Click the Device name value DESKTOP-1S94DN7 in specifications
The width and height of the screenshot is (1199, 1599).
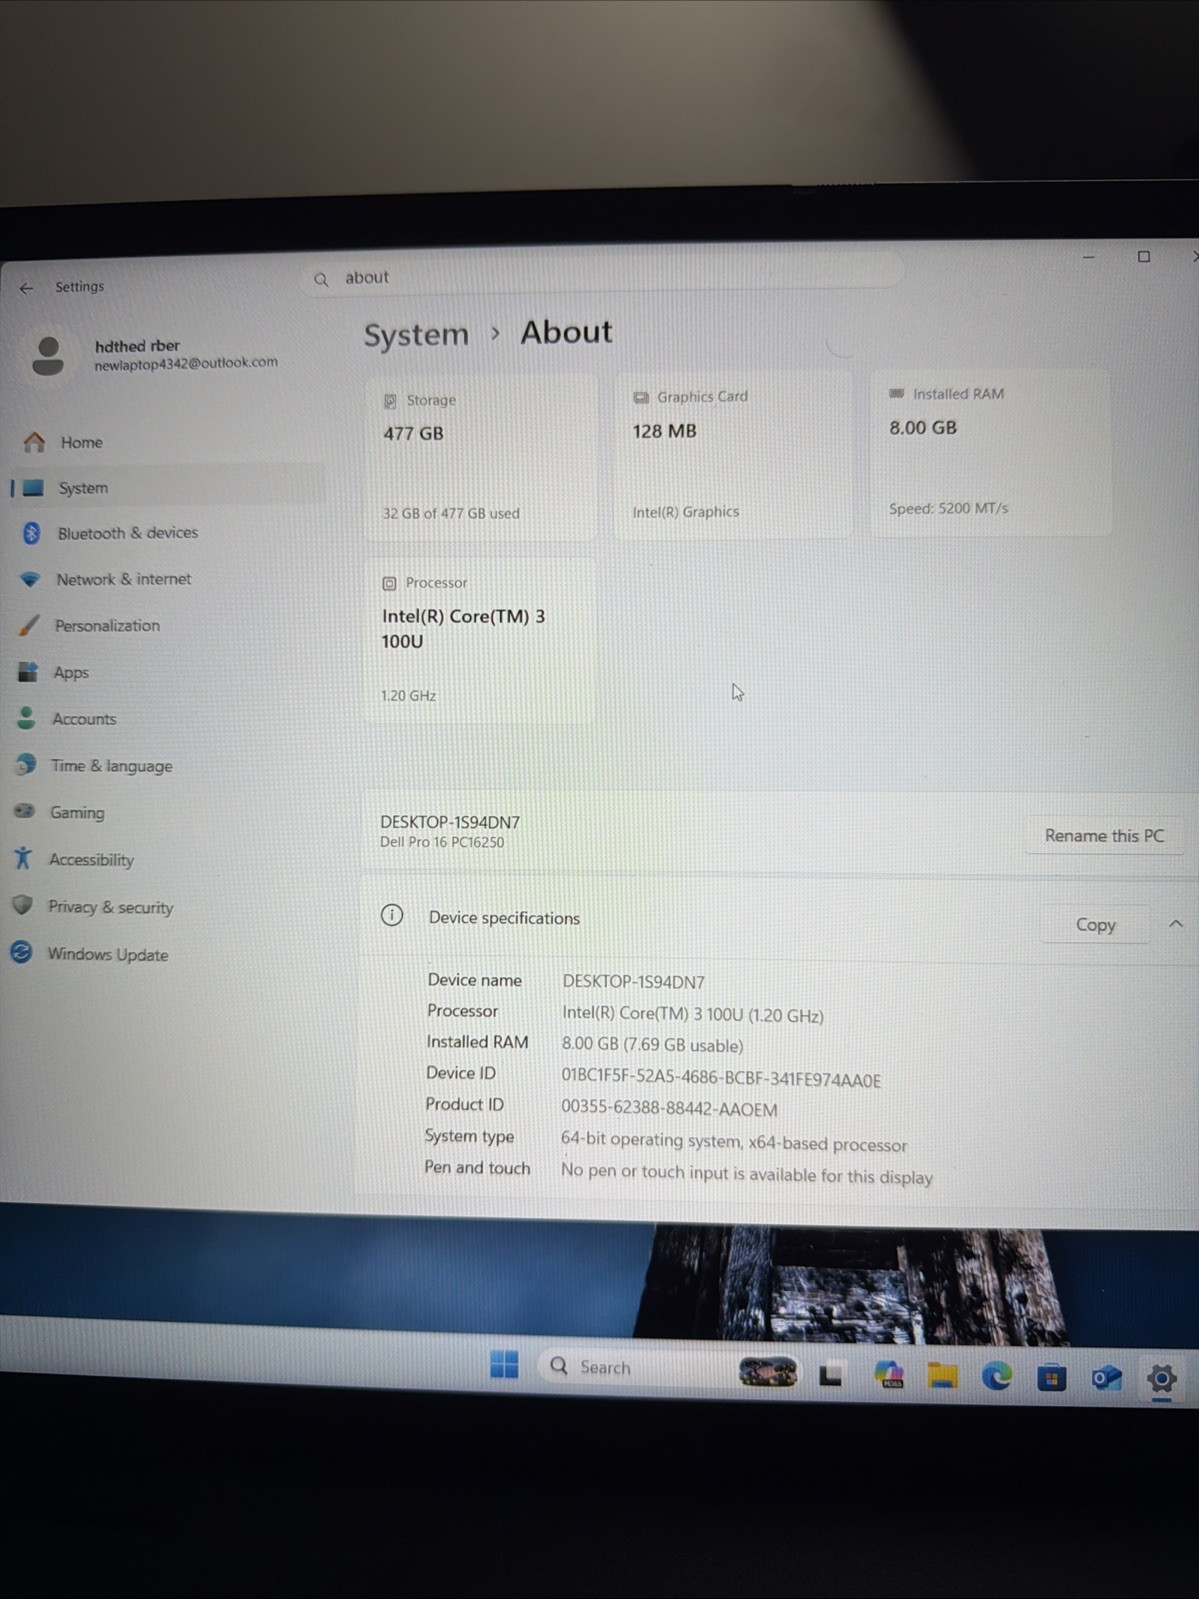pyautogui.click(x=633, y=982)
